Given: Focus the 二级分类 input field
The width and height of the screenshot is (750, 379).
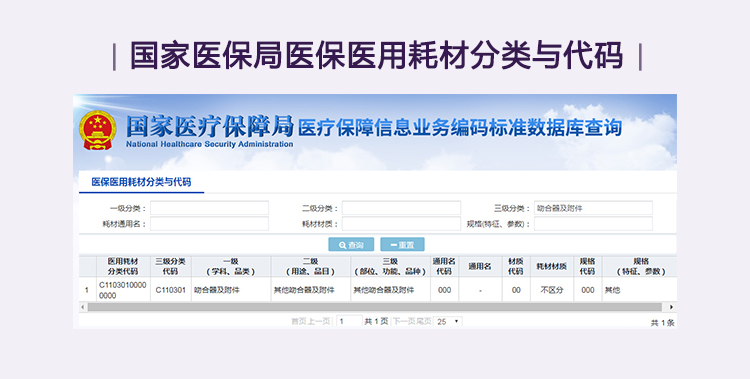Looking at the screenshot, I should coord(401,208).
